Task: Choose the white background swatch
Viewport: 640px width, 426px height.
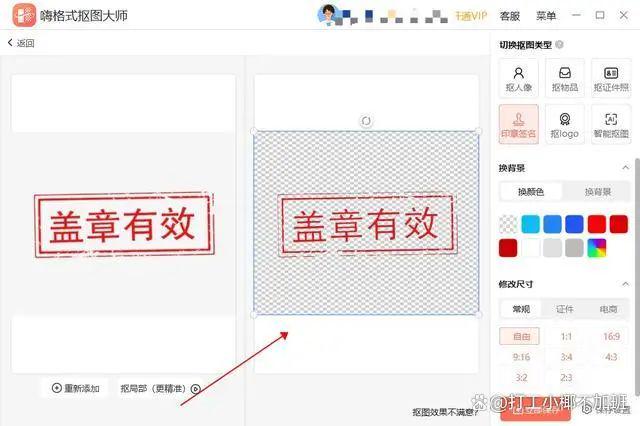Action: coord(530,248)
